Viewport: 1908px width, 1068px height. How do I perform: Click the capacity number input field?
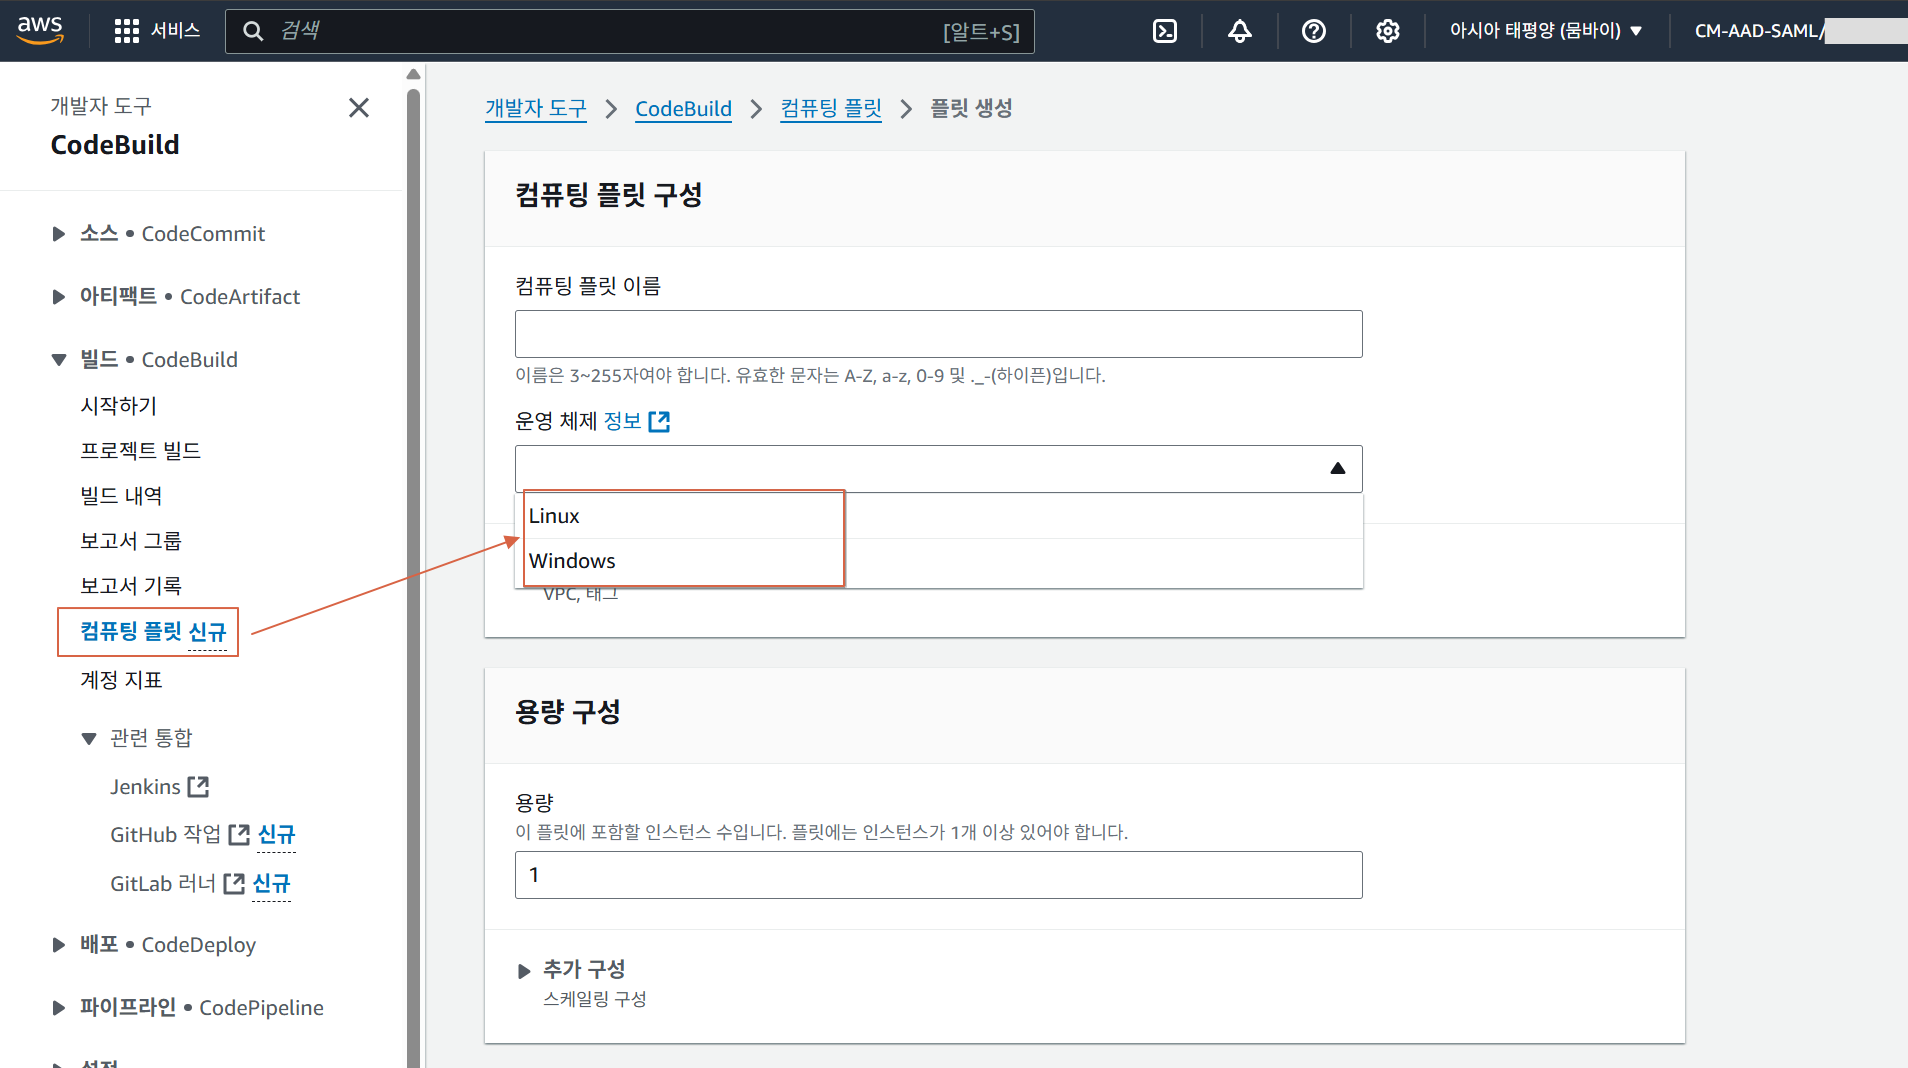(x=938, y=875)
